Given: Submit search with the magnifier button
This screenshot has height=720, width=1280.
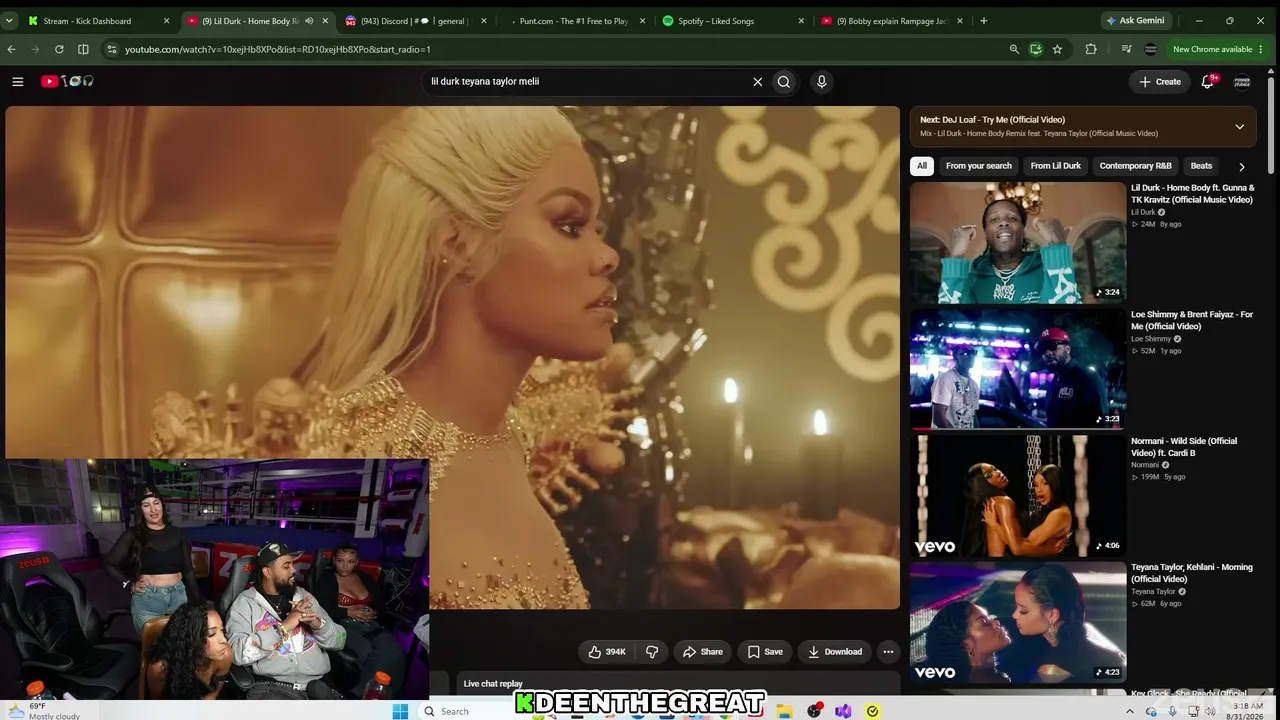Looking at the screenshot, I should pos(784,82).
